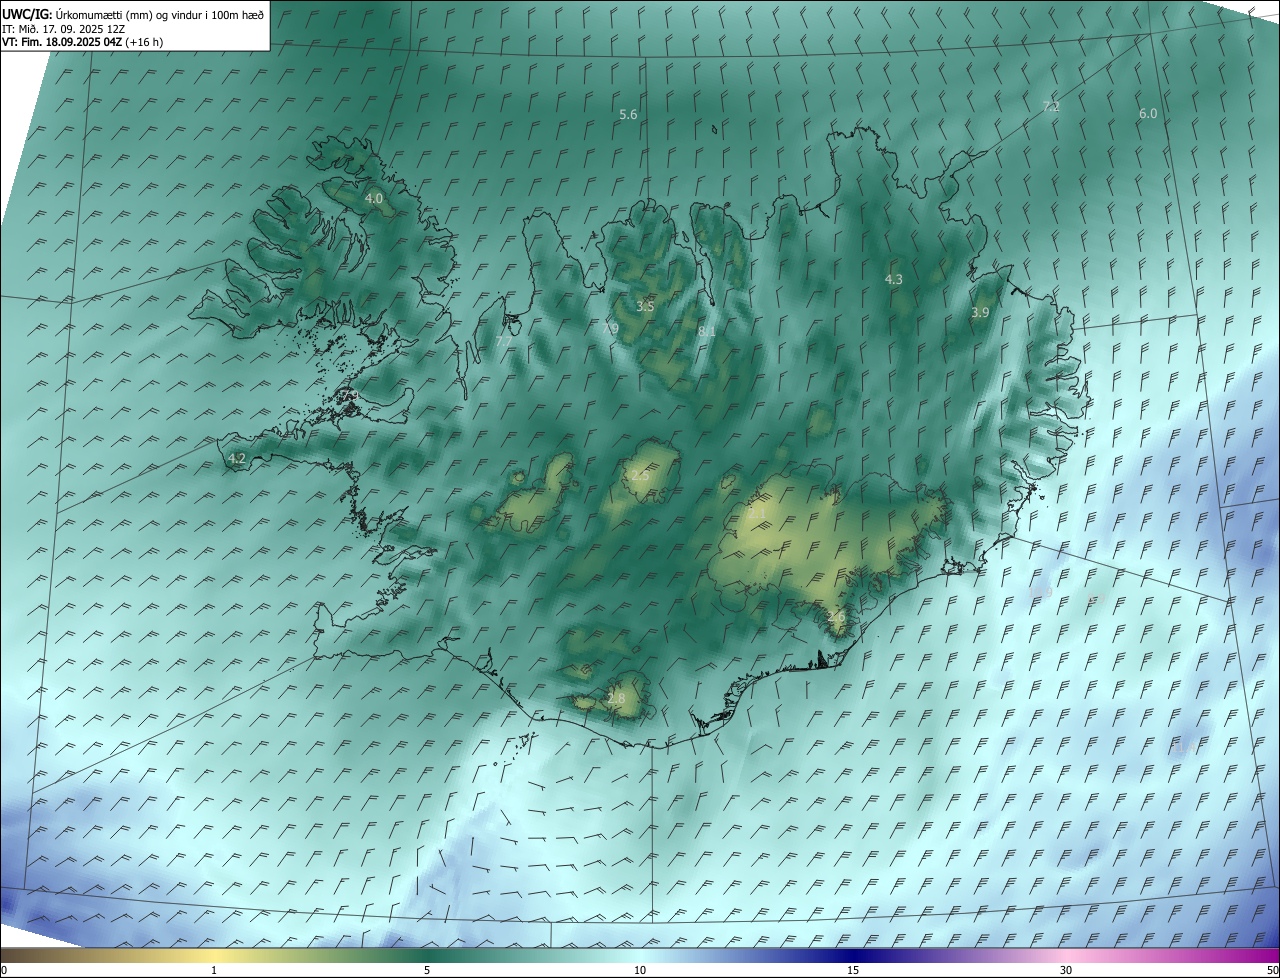Click the 2.8 value on the south glacier
Viewport: 1280px width, 978px height.
tap(616, 699)
